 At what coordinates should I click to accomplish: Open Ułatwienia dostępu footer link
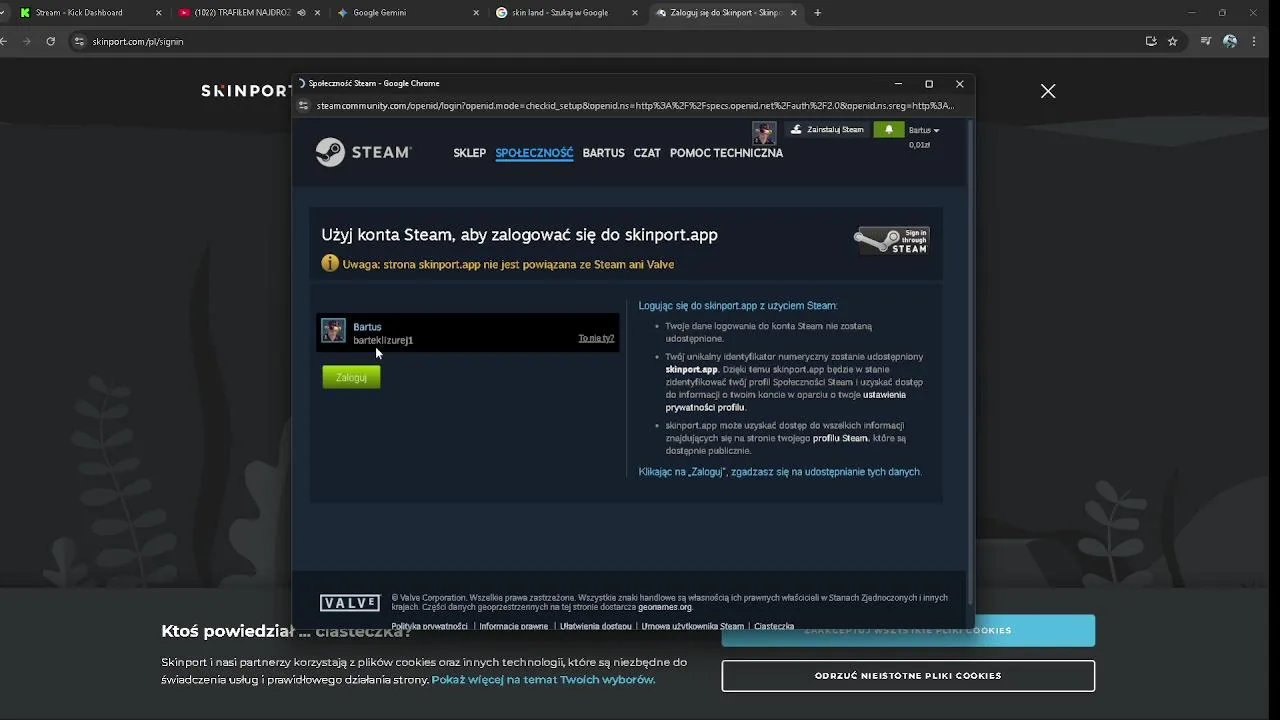tap(595, 626)
